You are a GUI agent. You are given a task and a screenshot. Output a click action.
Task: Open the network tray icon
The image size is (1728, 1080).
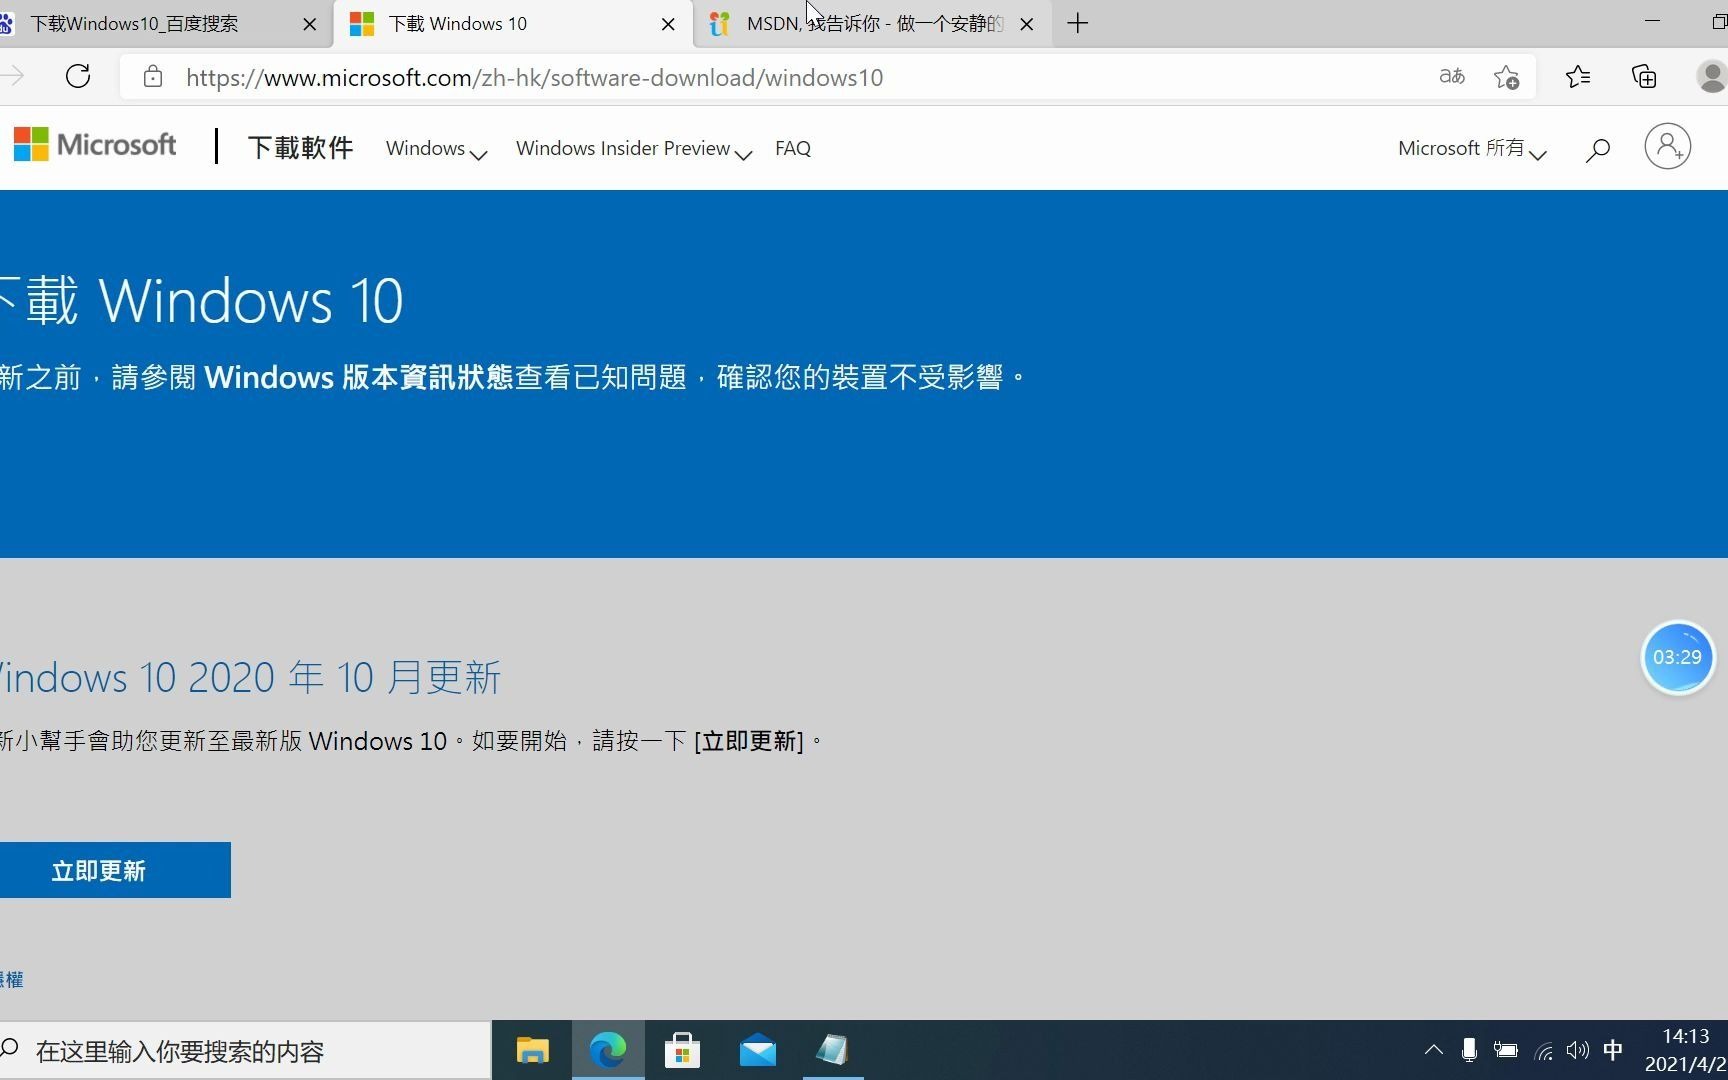coord(1543,1050)
